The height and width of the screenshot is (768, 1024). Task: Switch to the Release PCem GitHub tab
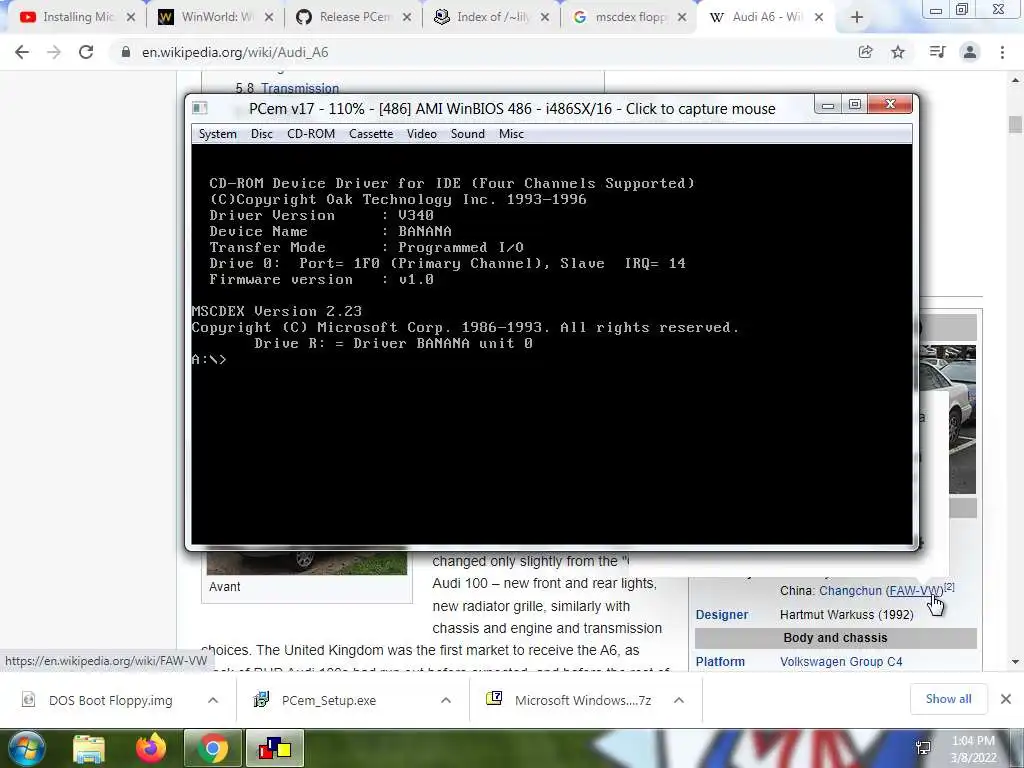coord(354,17)
